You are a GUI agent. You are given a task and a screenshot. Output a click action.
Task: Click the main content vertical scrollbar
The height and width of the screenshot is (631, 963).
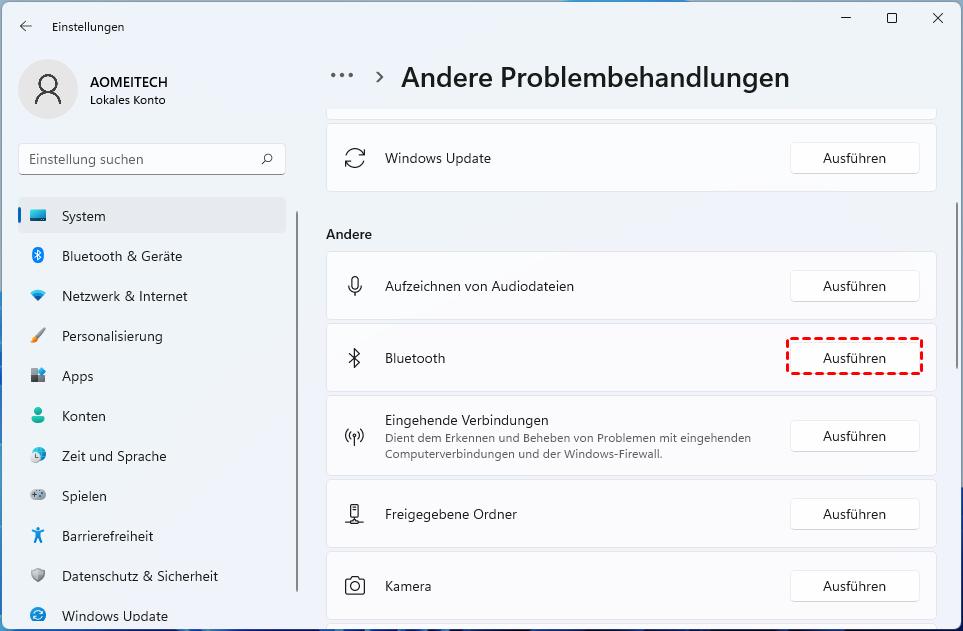[957, 286]
